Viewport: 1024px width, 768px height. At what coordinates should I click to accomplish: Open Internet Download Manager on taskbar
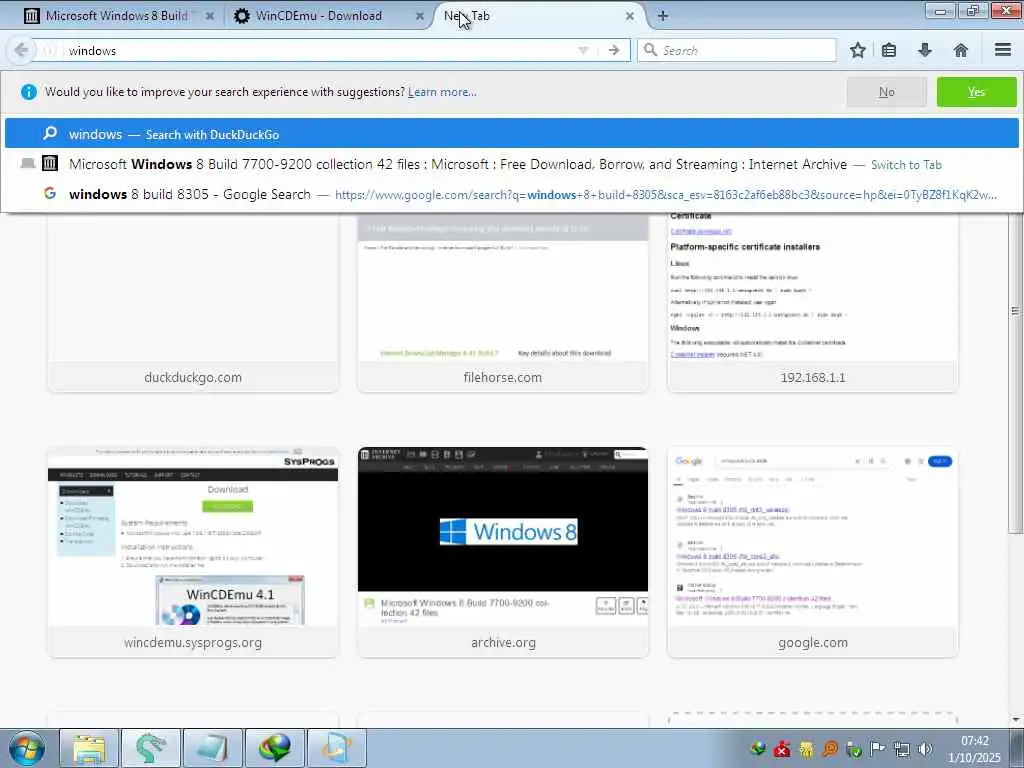[274, 748]
